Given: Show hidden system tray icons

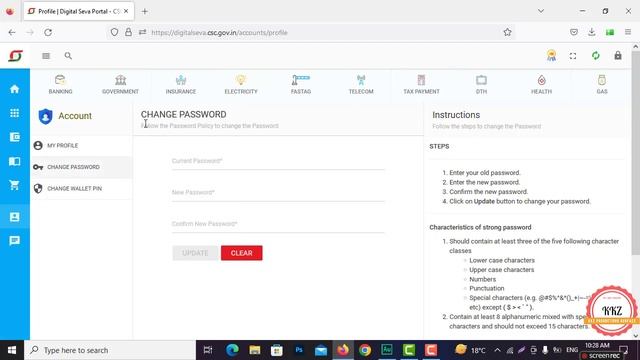Looking at the screenshot, I should pyautogui.click(x=497, y=350).
